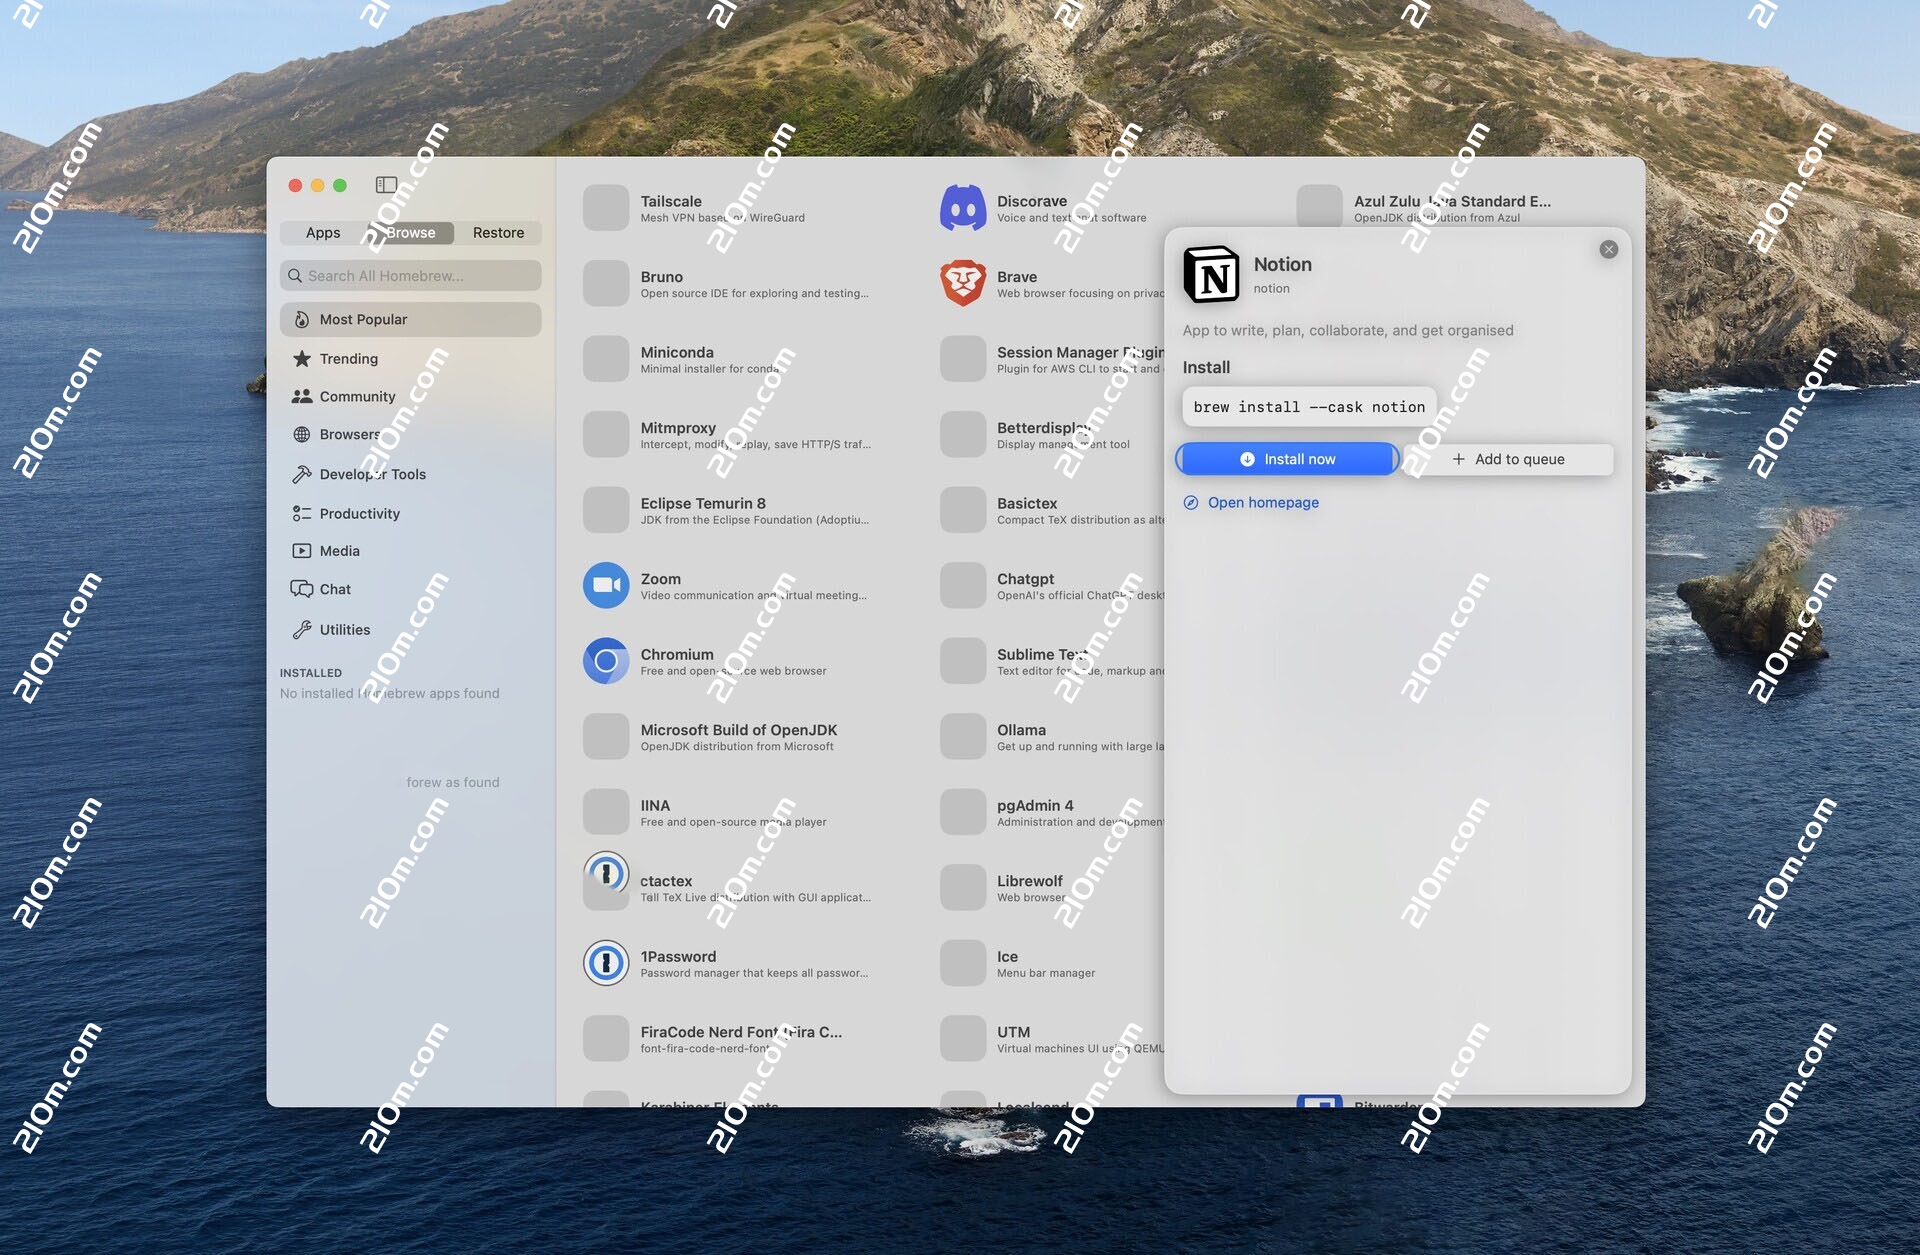Click the 1Password app icon
The image size is (1920, 1255).
coord(606,963)
